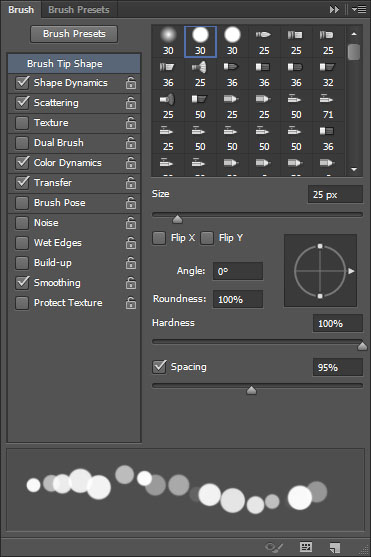Toggle the lock icon for Shape Dynamics
This screenshot has height=557, width=371.
(x=131, y=83)
